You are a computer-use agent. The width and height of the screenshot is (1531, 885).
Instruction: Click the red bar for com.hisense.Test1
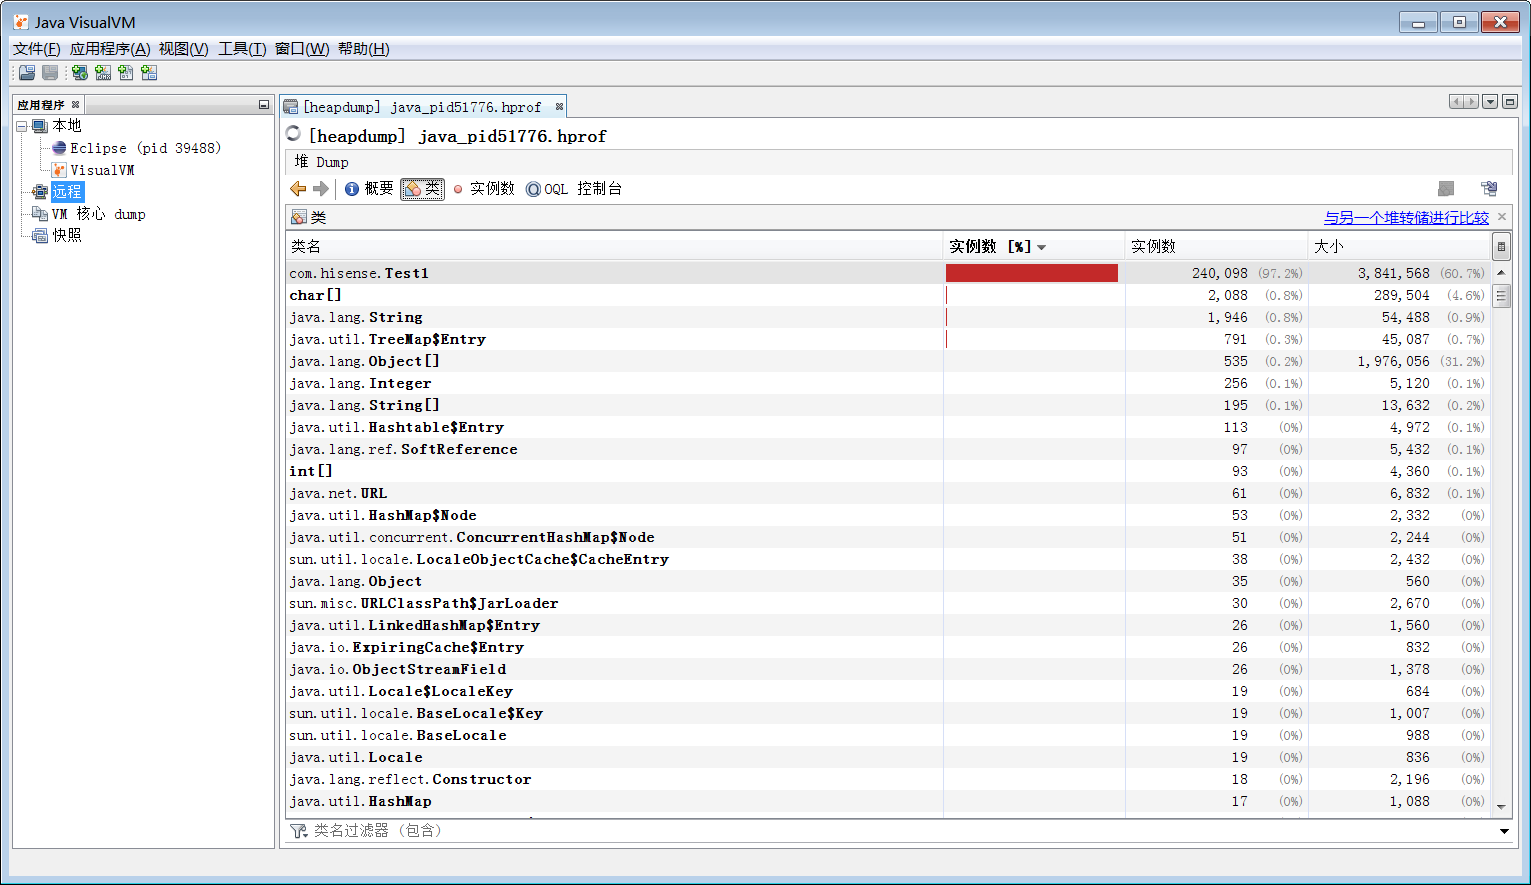[1032, 273]
